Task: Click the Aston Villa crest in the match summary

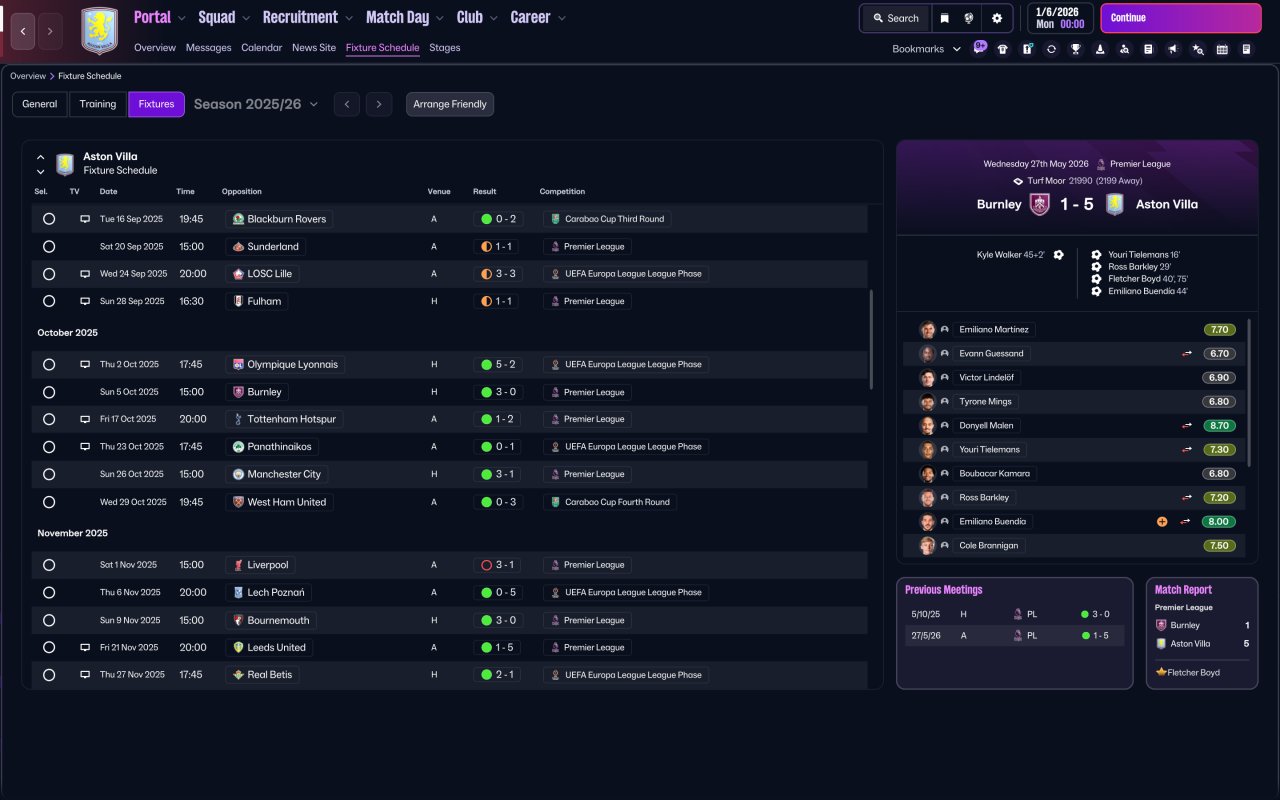Action: tap(1115, 204)
